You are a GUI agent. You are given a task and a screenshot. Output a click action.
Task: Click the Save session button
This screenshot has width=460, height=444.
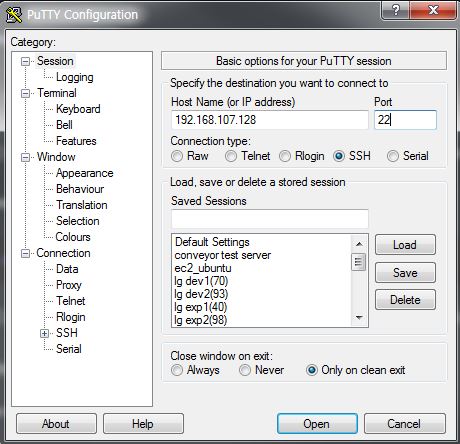click(405, 273)
